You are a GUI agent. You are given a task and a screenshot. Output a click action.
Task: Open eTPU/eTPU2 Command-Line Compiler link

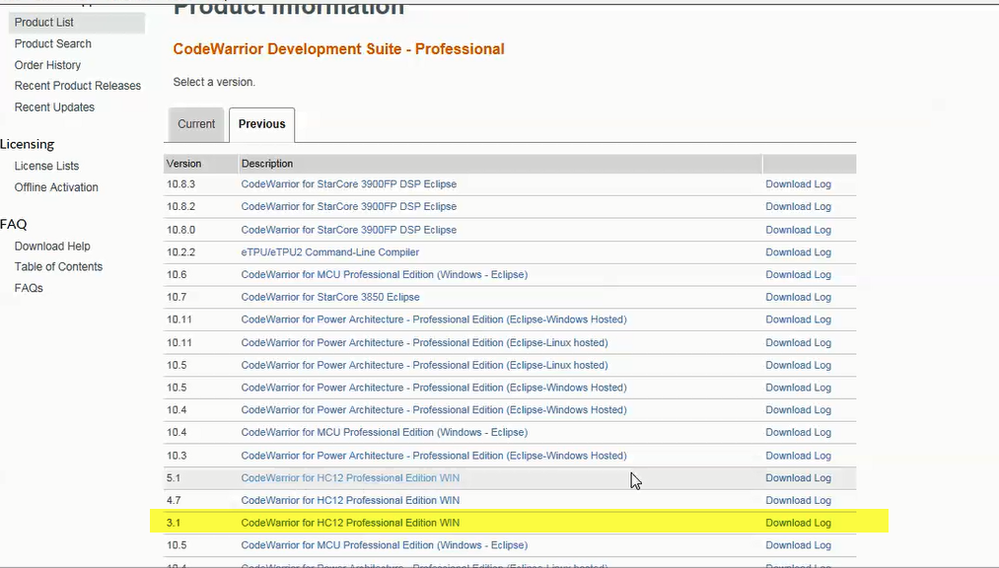pos(330,252)
